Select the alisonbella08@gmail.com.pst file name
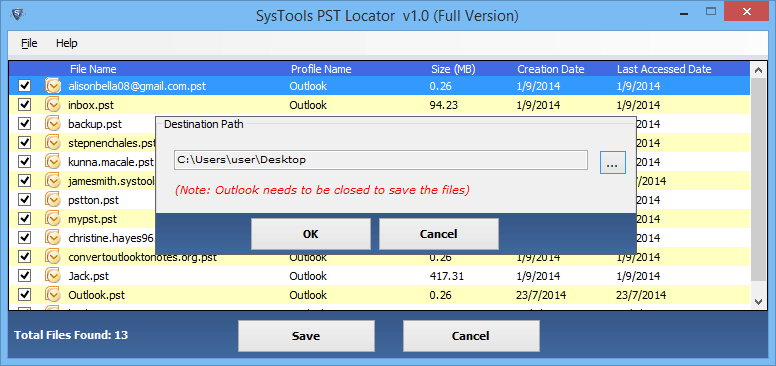Screen dimensions: 776x366 [137, 86]
